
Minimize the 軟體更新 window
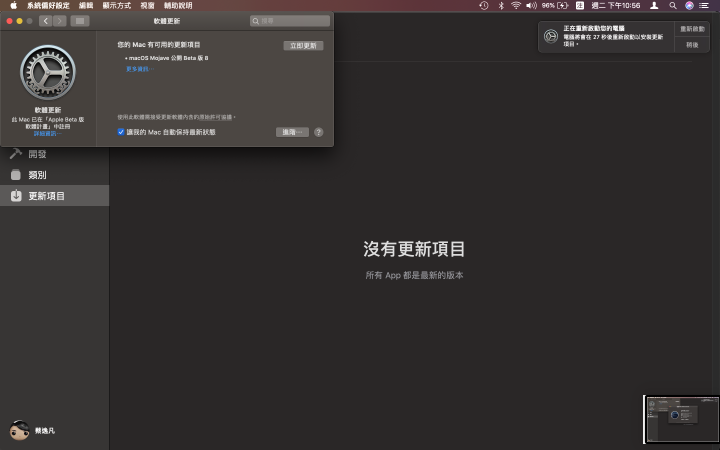19,21
